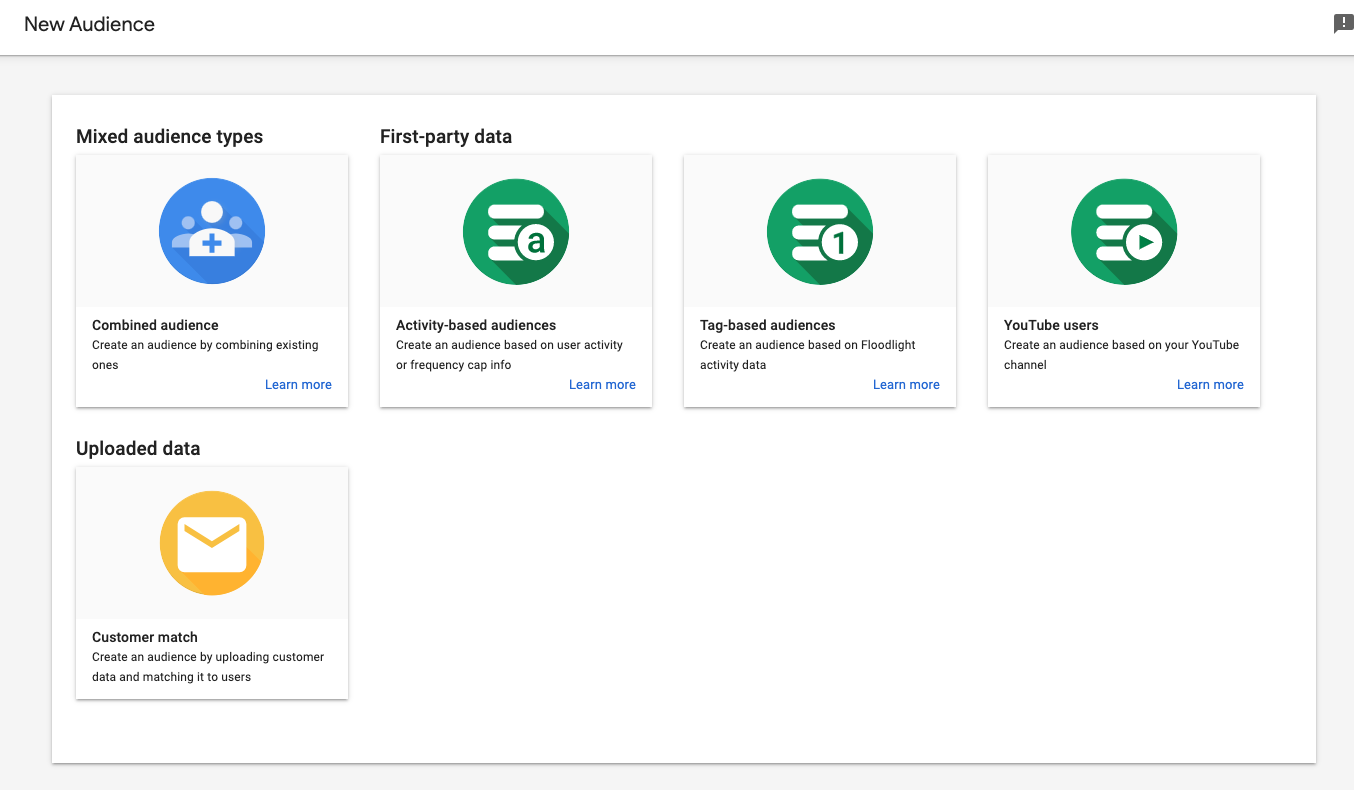Open Learn more for Activity-based audiences
Viewport: 1354px width, 790px height.
pos(602,384)
